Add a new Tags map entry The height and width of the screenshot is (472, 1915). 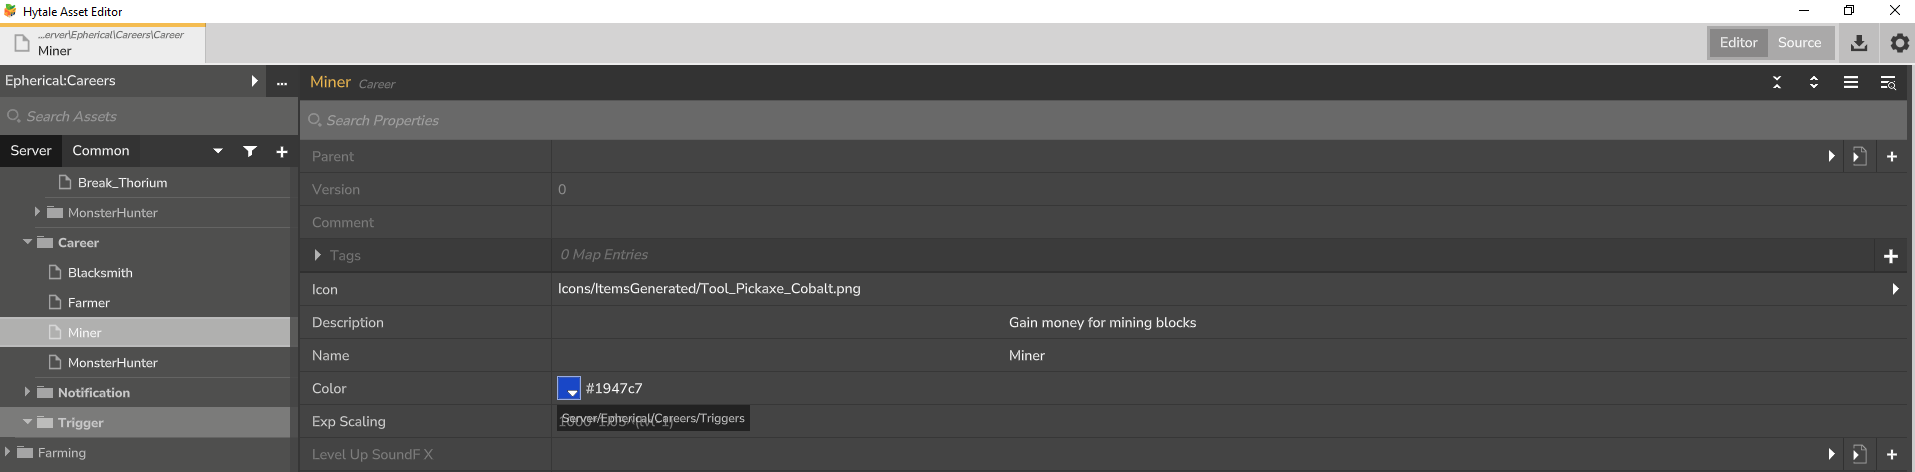pyautogui.click(x=1890, y=257)
